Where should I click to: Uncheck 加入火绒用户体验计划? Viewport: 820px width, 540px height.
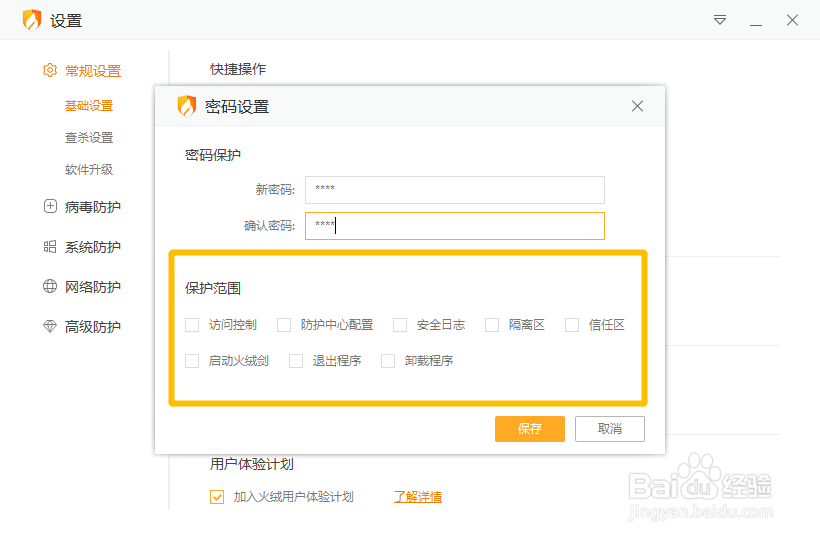click(217, 497)
